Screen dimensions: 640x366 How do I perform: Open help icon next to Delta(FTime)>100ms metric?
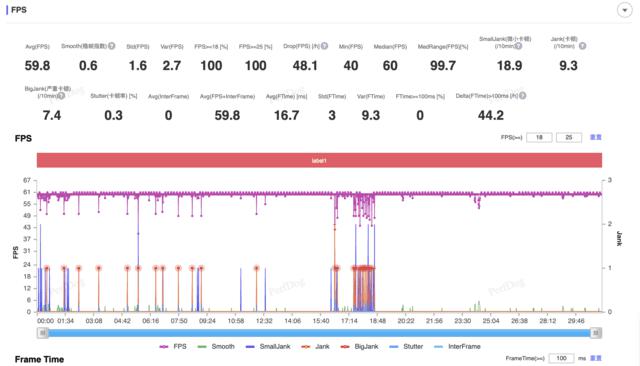pyautogui.click(x=522, y=95)
